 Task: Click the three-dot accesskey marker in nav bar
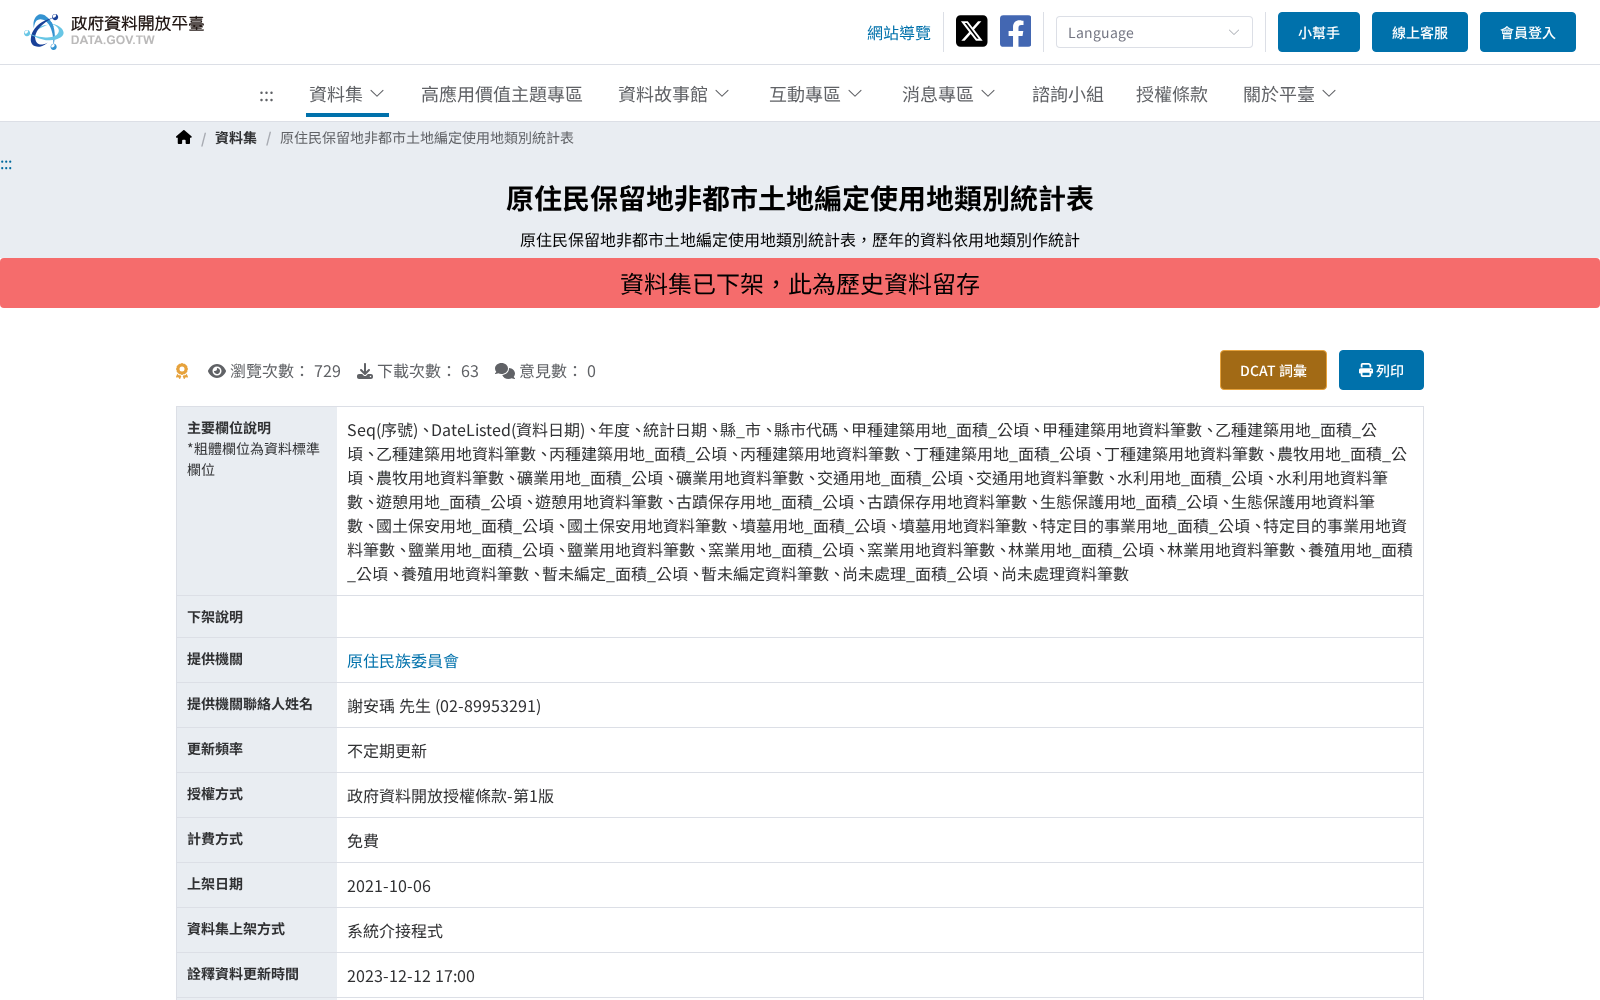coord(266,96)
